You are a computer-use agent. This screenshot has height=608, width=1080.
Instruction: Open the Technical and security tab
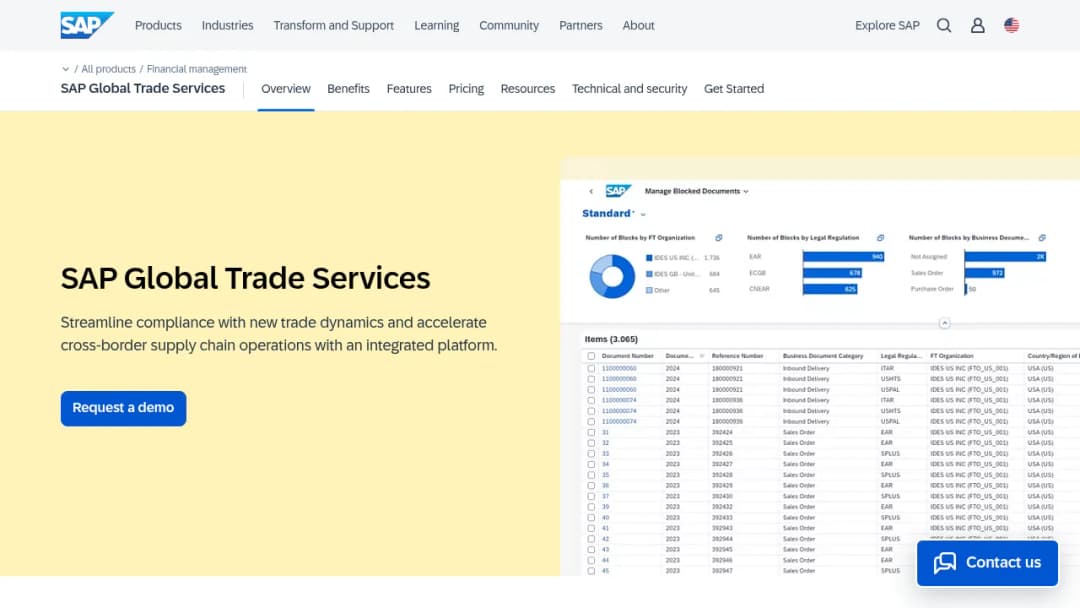tap(630, 89)
